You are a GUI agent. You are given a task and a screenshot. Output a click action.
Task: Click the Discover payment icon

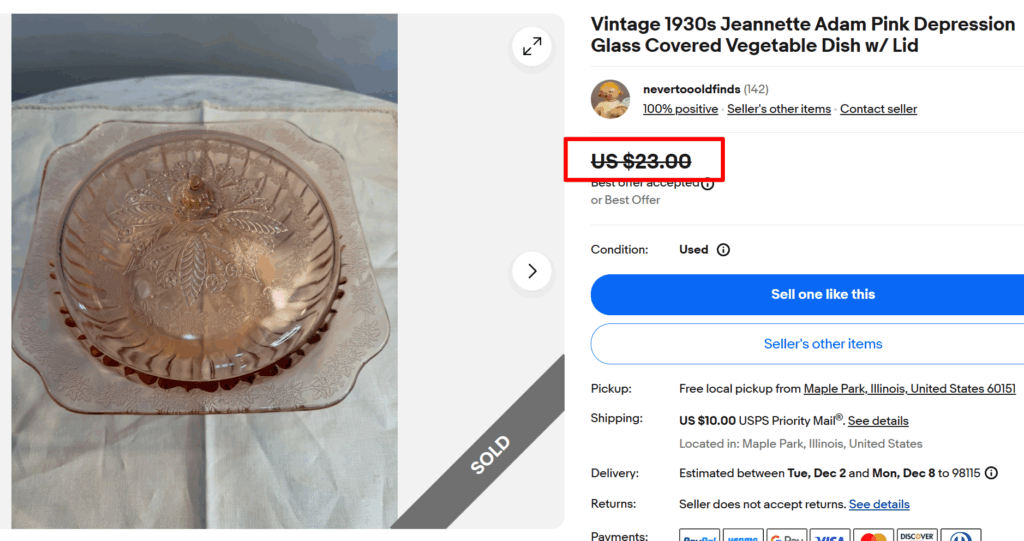(x=917, y=536)
